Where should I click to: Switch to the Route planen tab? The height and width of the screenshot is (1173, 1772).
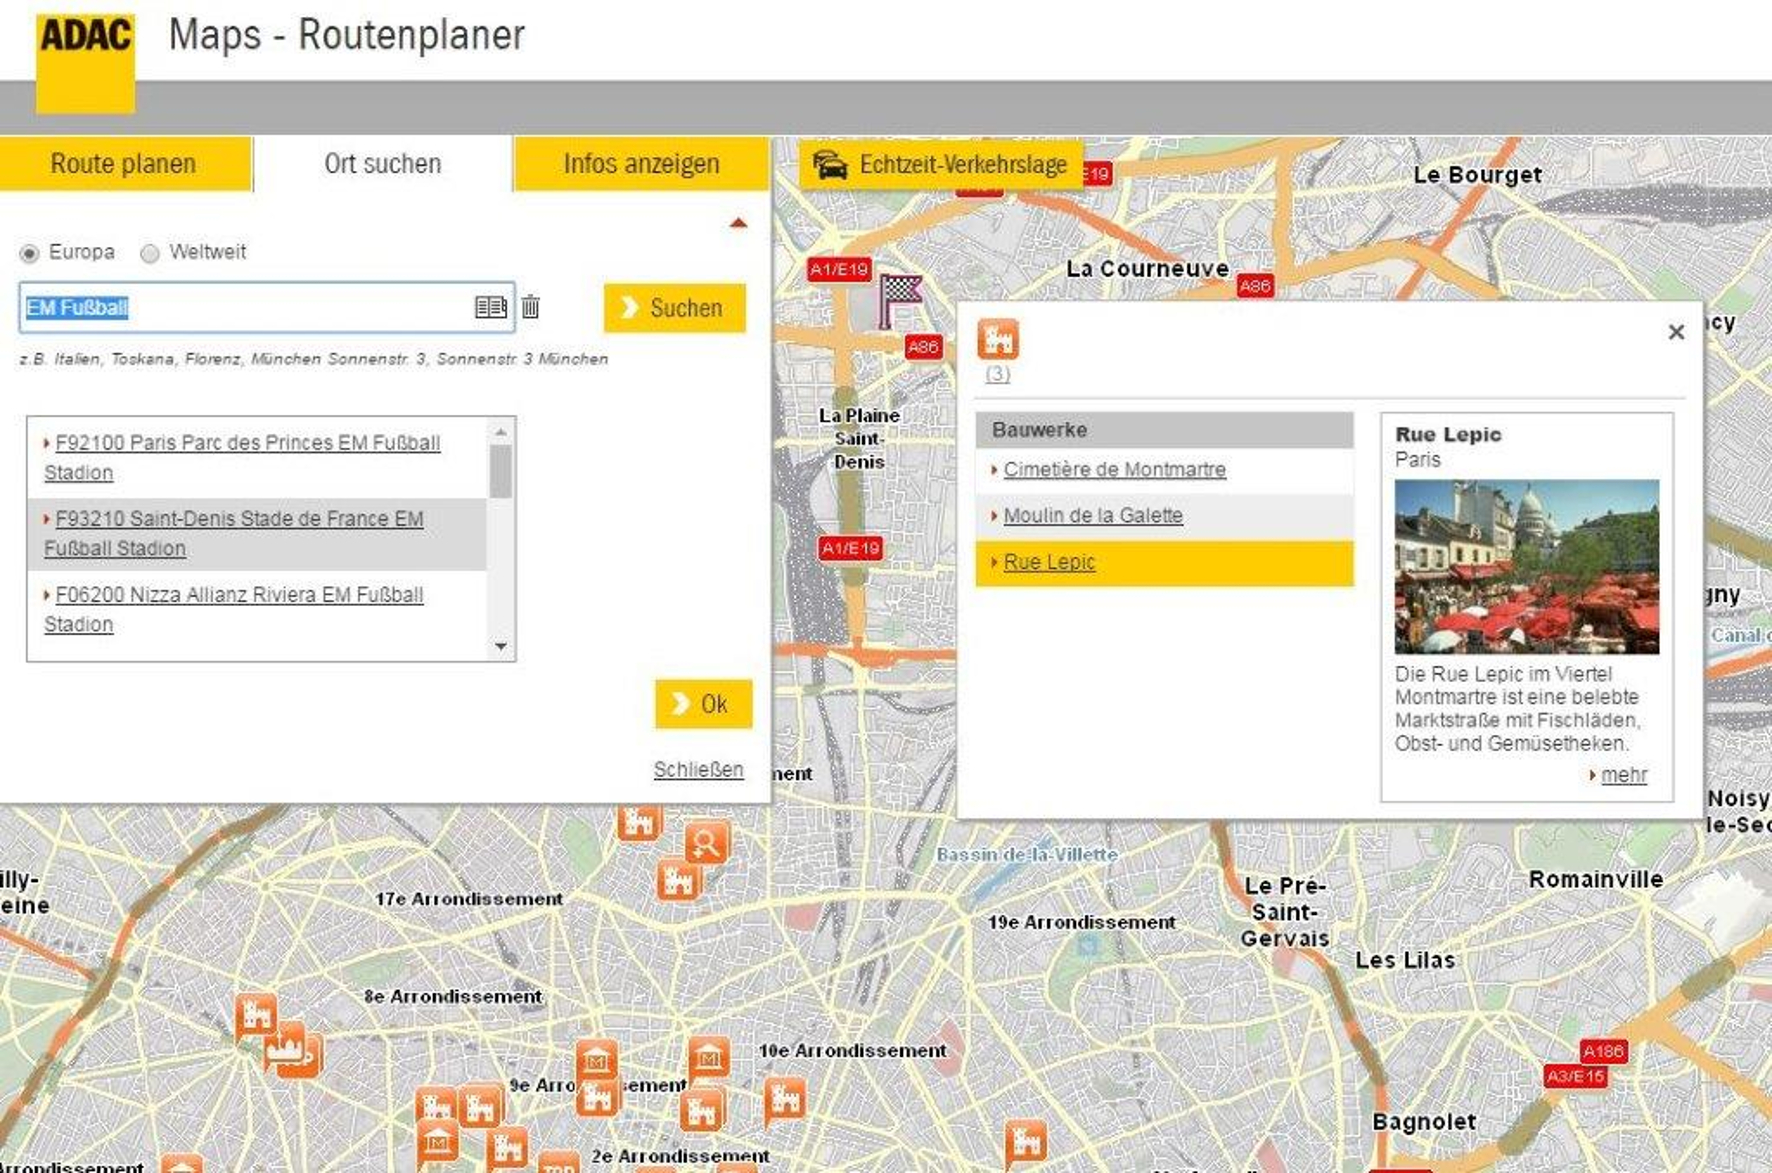(x=124, y=164)
